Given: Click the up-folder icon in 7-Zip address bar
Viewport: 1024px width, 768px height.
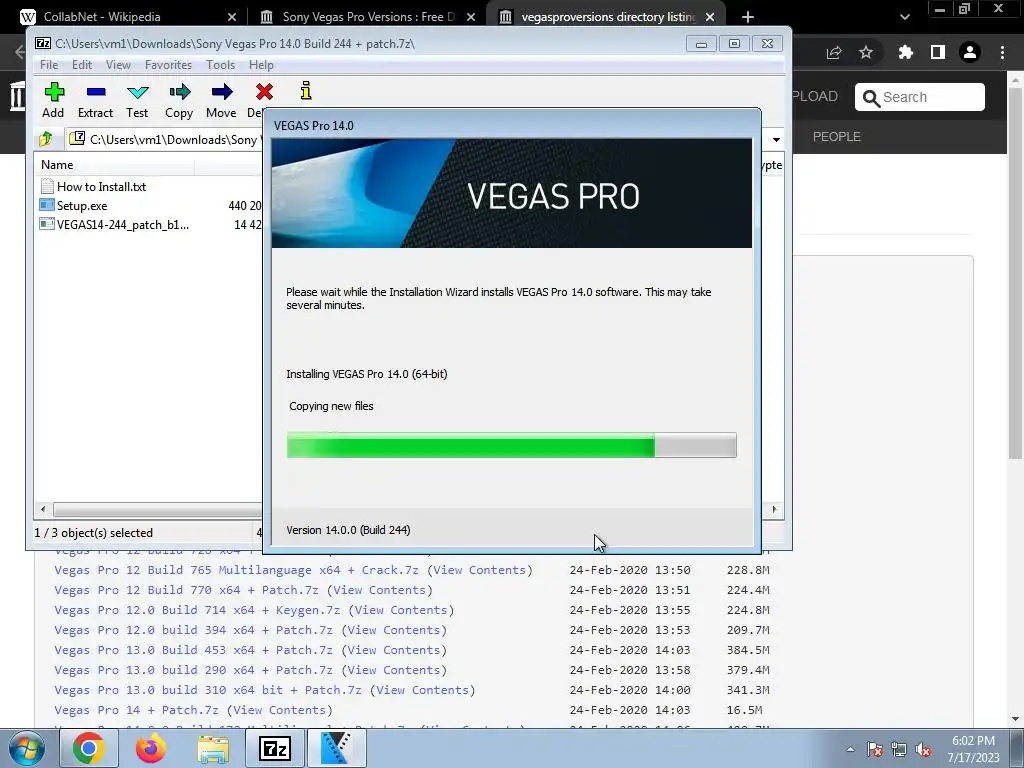Looking at the screenshot, I should pos(46,138).
